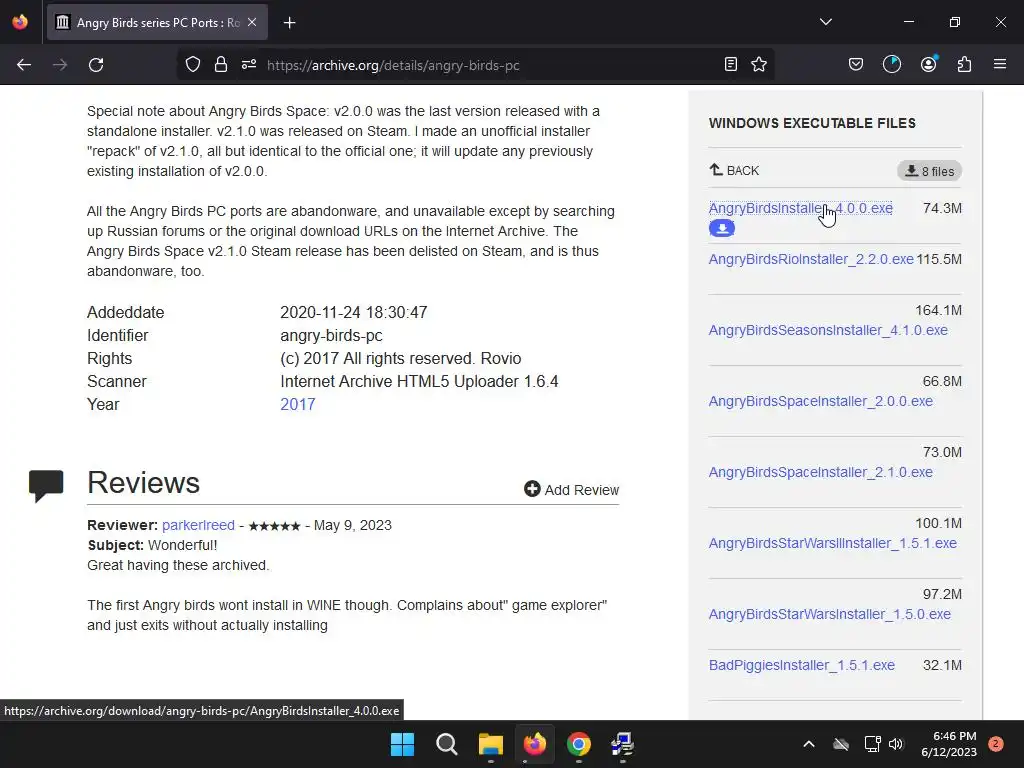Click the identifier value angry-birds-pc

332,336
